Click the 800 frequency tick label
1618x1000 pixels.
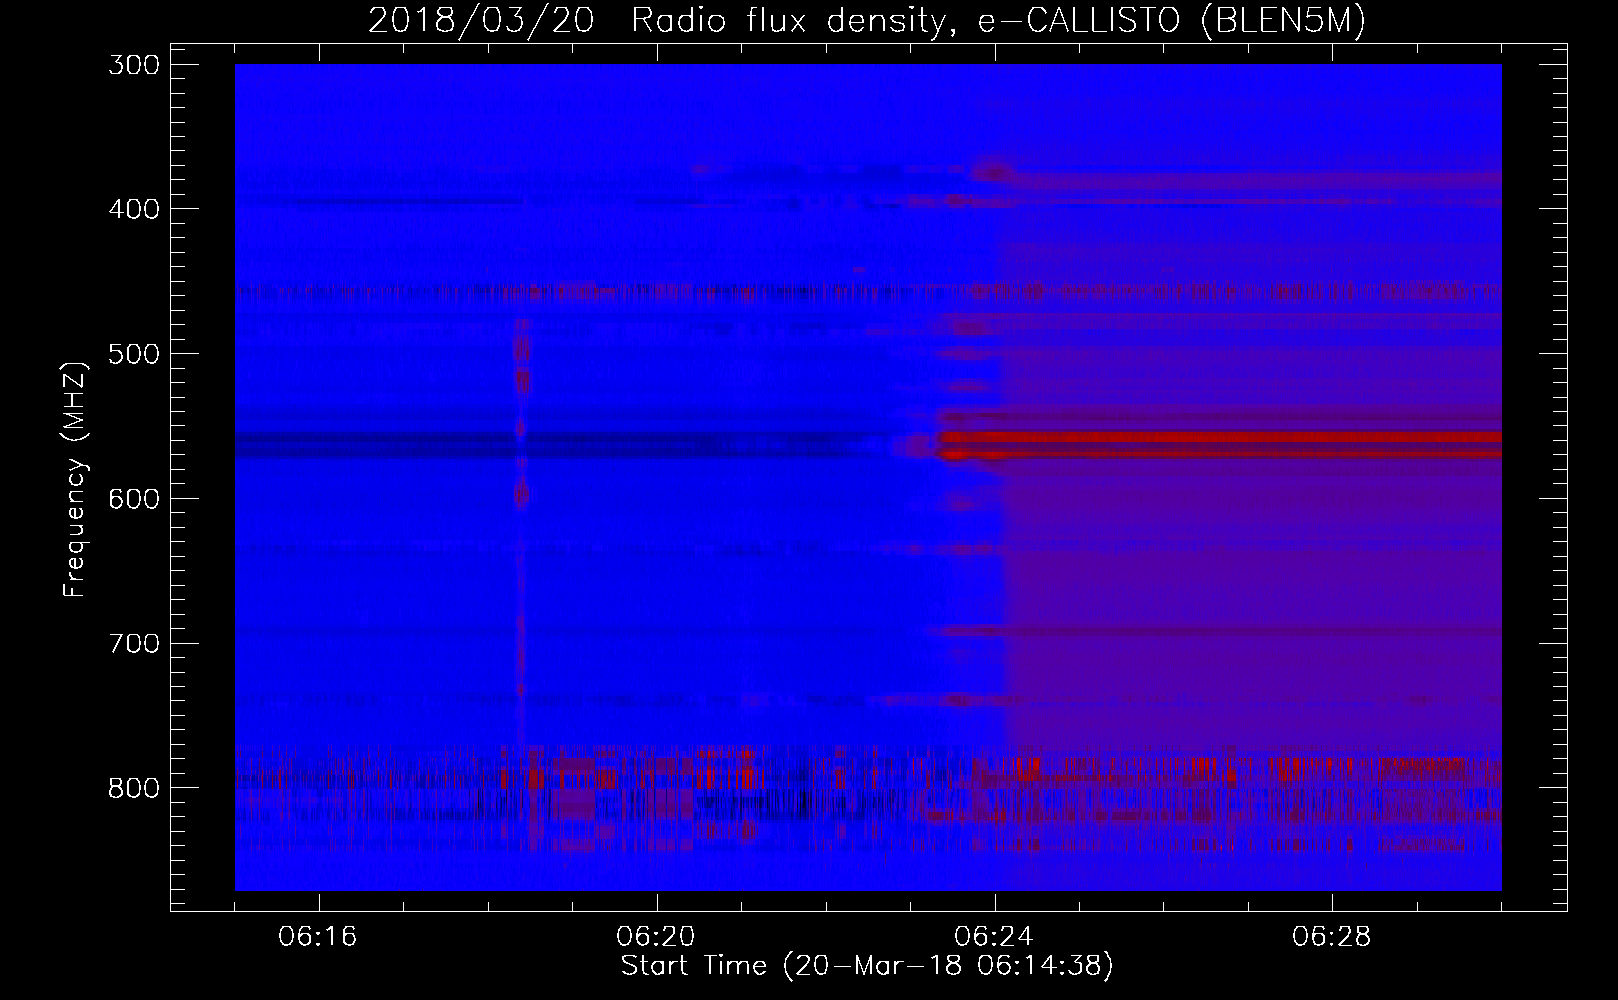click(133, 788)
